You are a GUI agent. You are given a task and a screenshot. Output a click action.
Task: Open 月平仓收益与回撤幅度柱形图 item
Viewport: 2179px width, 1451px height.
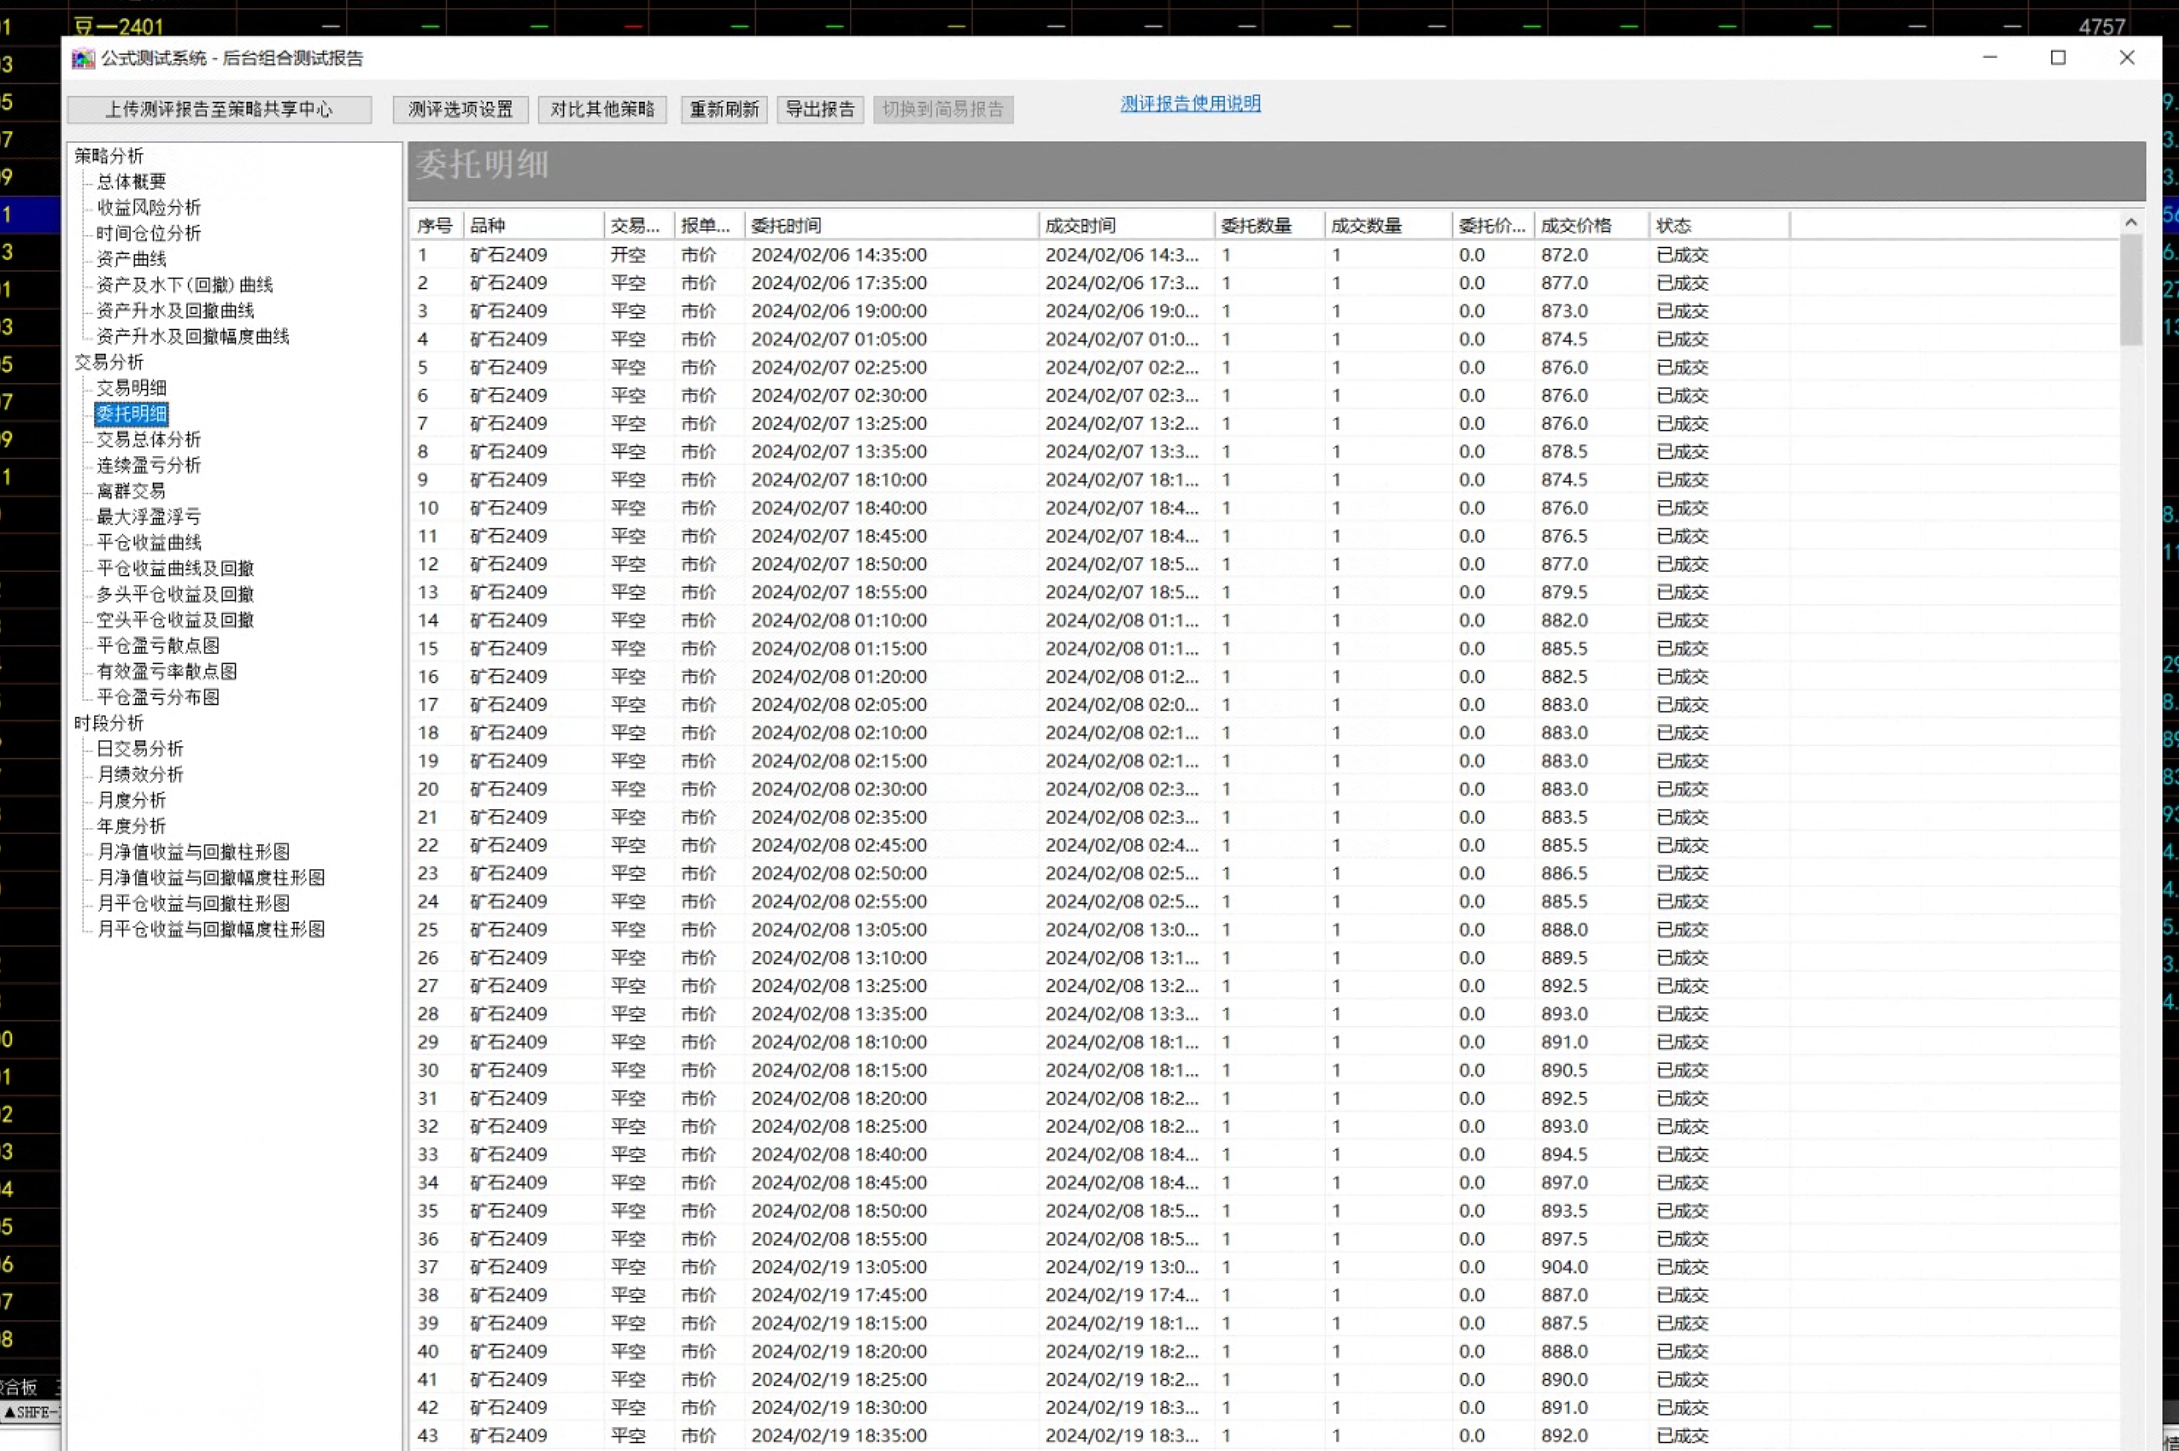tap(211, 930)
